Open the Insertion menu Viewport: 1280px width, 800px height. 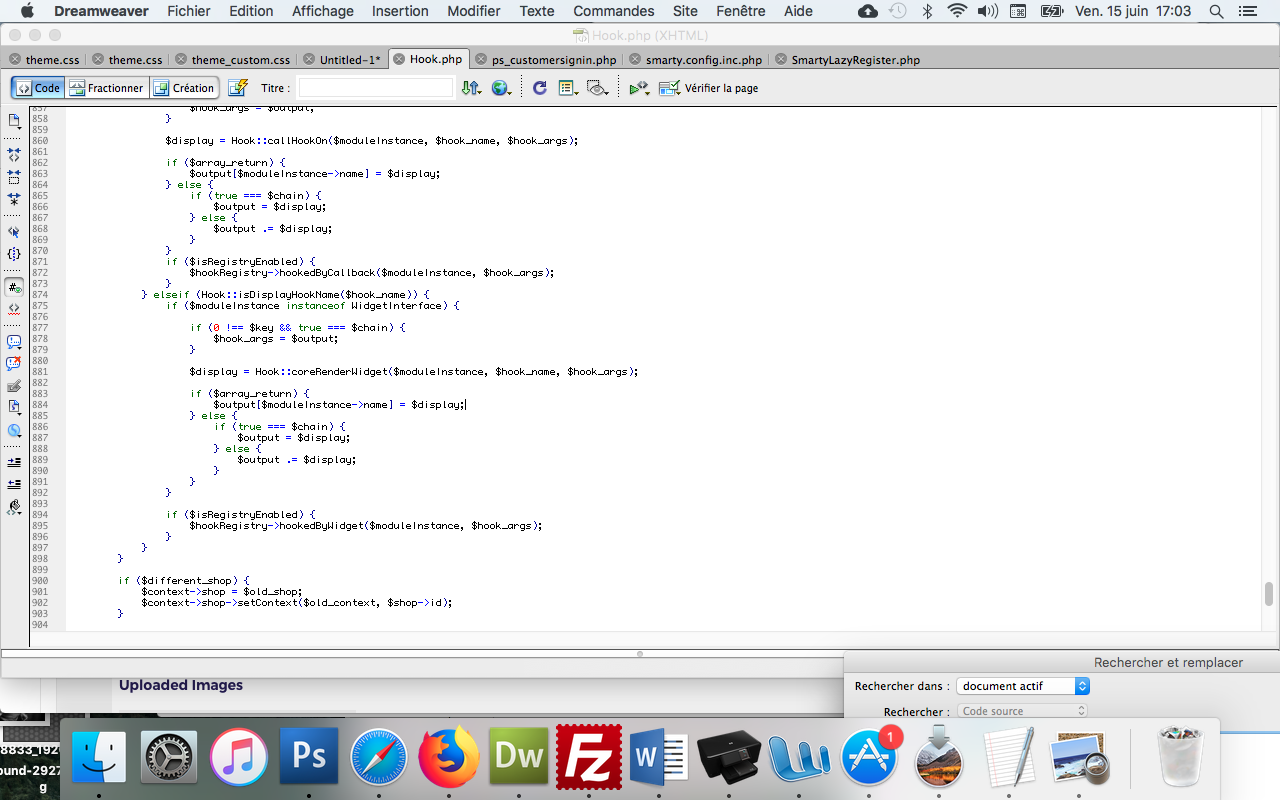tap(400, 11)
